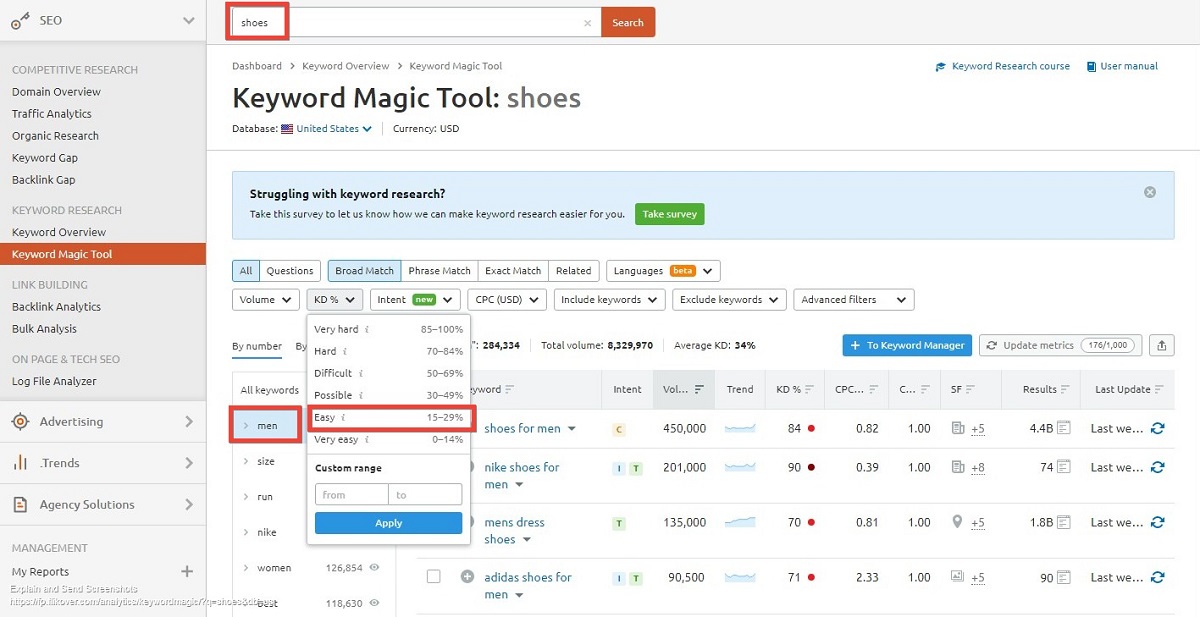The width and height of the screenshot is (1200, 617).
Task: Refresh metrics for nike shoes for men row
Action: (1158, 467)
